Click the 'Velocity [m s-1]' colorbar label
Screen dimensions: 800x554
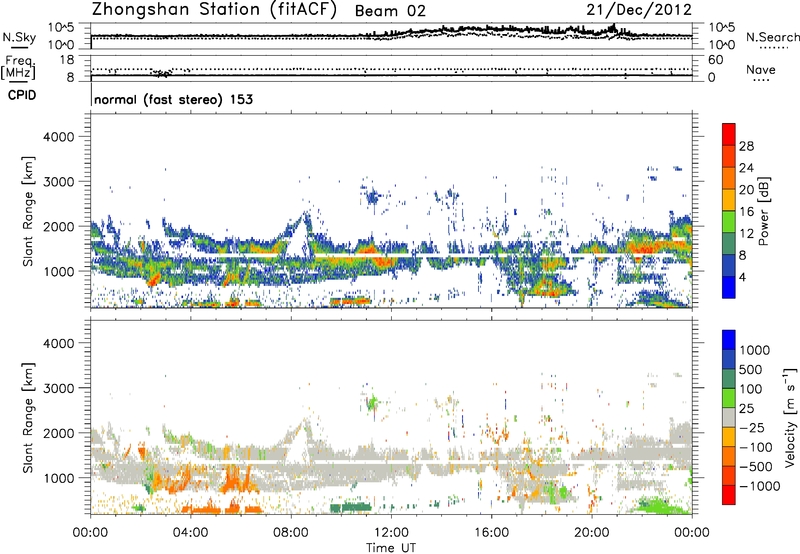pyautogui.click(x=790, y=417)
